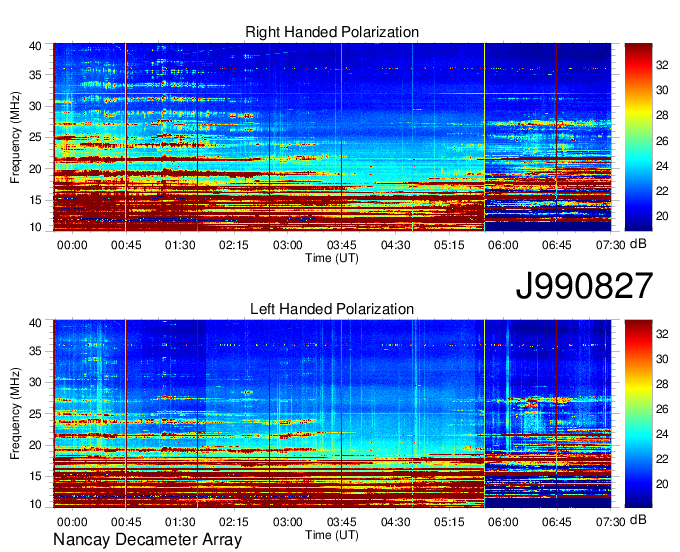Select the 03:00 time tick on the top plot
The width and height of the screenshot is (680, 552).
pos(288,245)
